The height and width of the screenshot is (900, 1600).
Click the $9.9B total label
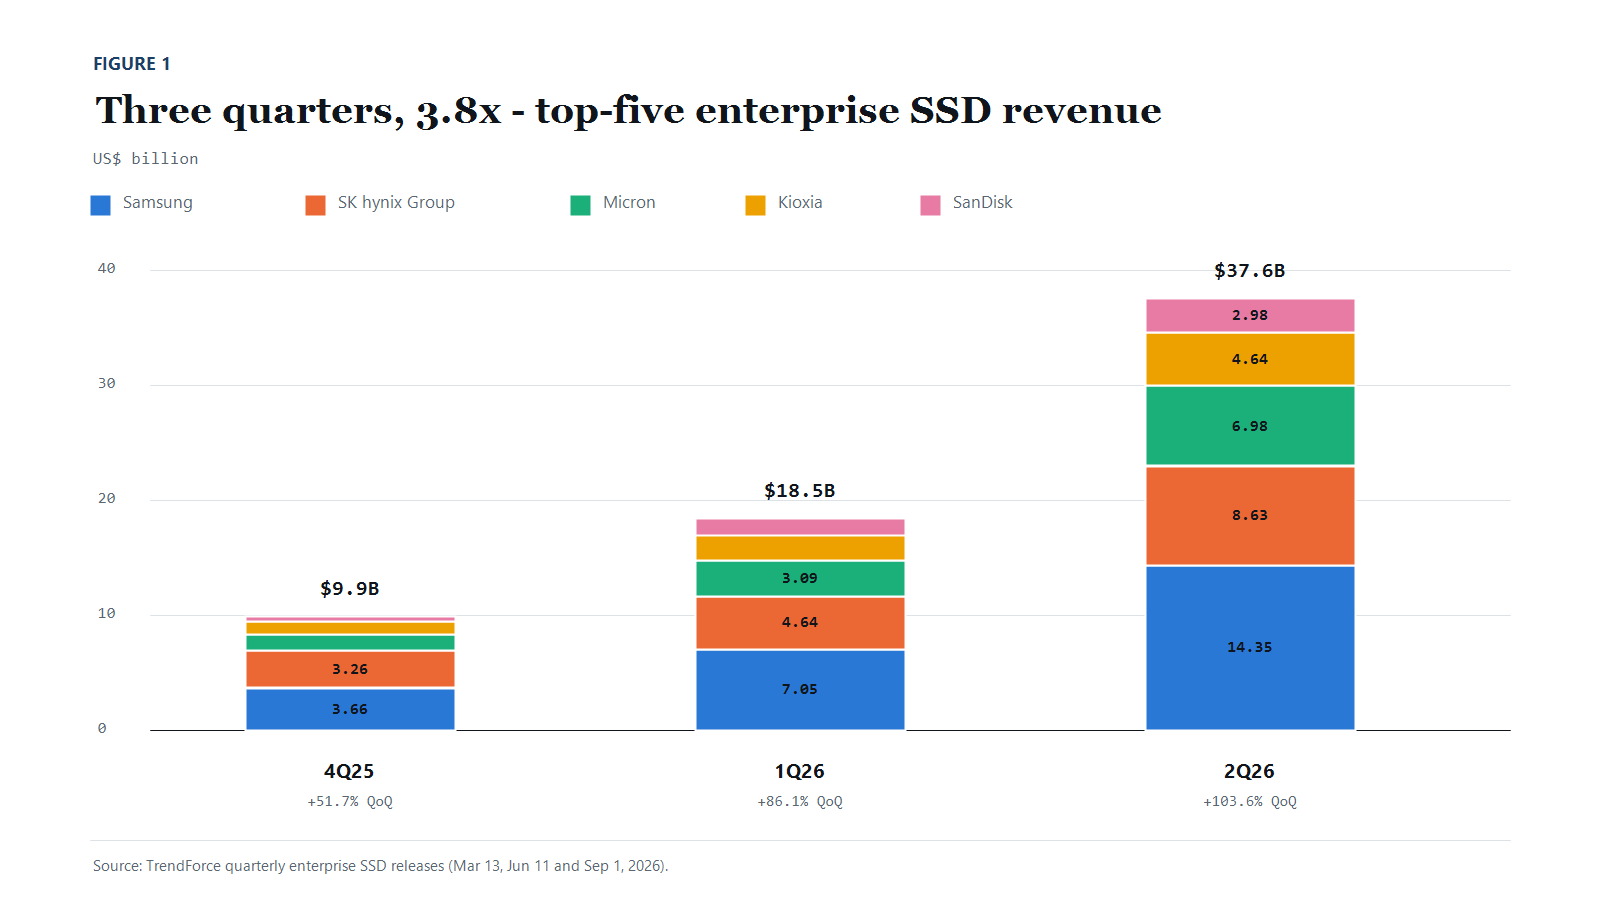coord(350,589)
